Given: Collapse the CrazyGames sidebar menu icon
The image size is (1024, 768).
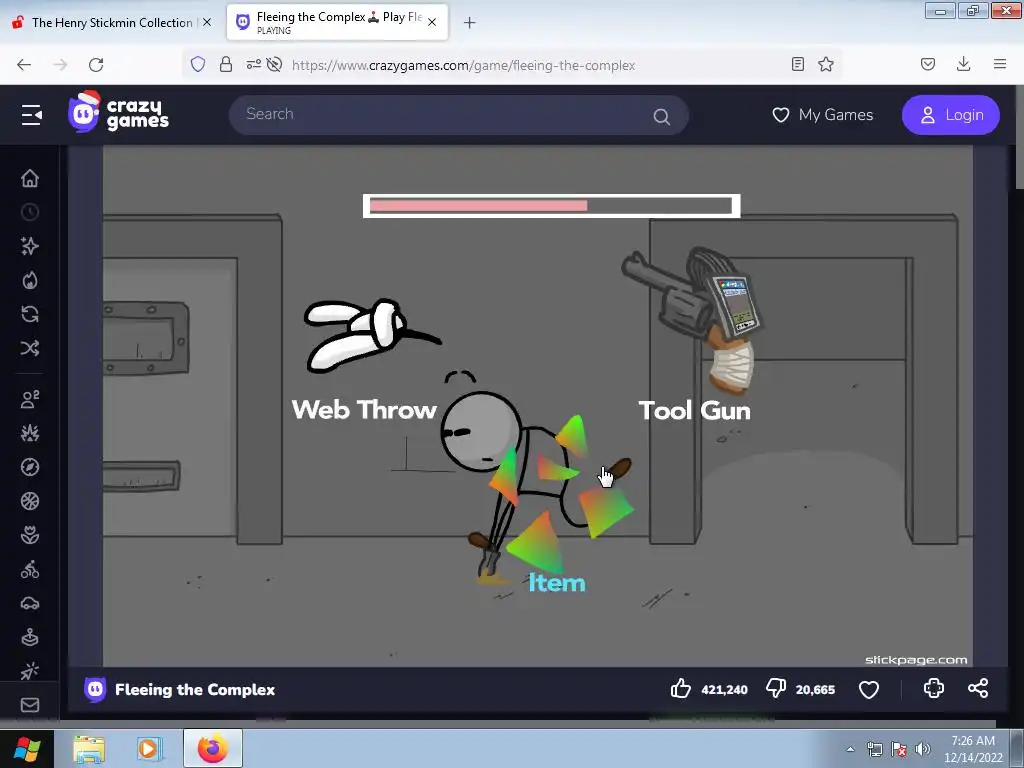Looking at the screenshot, I should pos(31,115).
